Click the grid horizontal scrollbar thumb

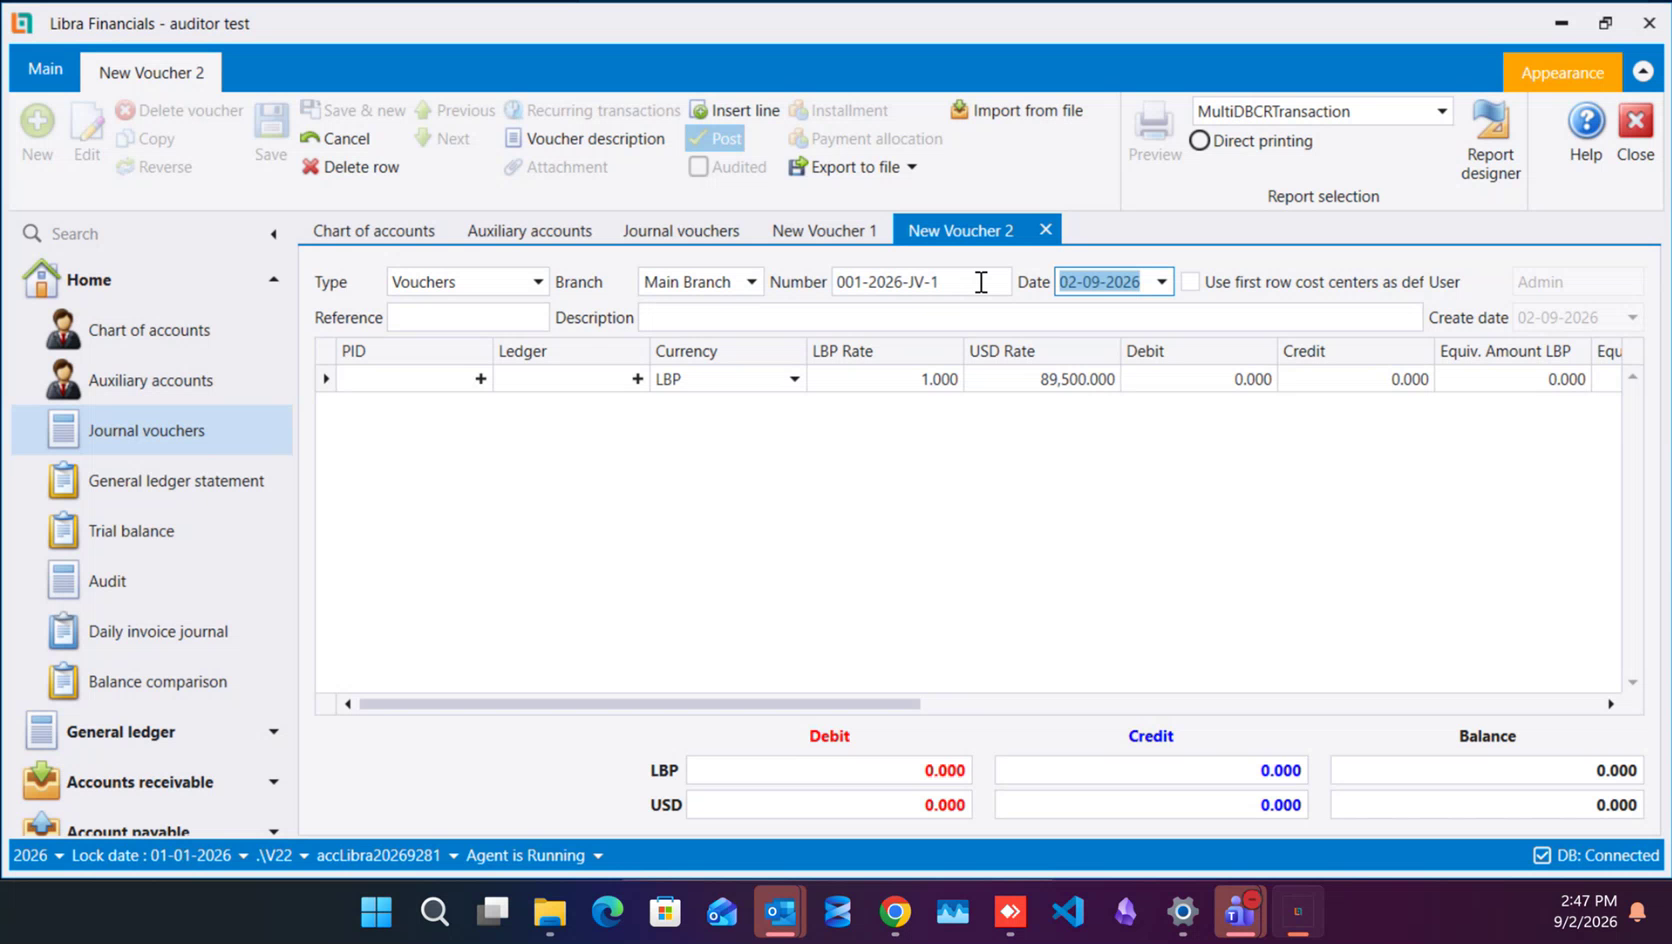tap(640, 704)
